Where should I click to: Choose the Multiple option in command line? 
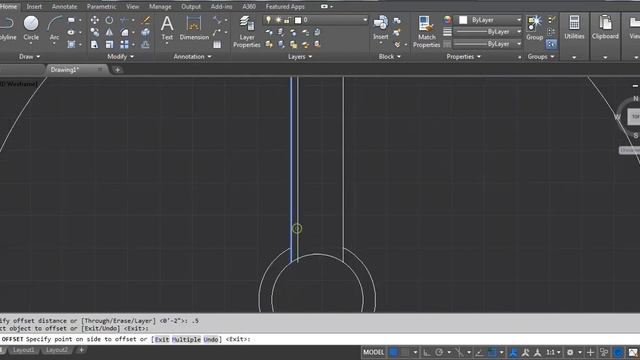(186, 339)
